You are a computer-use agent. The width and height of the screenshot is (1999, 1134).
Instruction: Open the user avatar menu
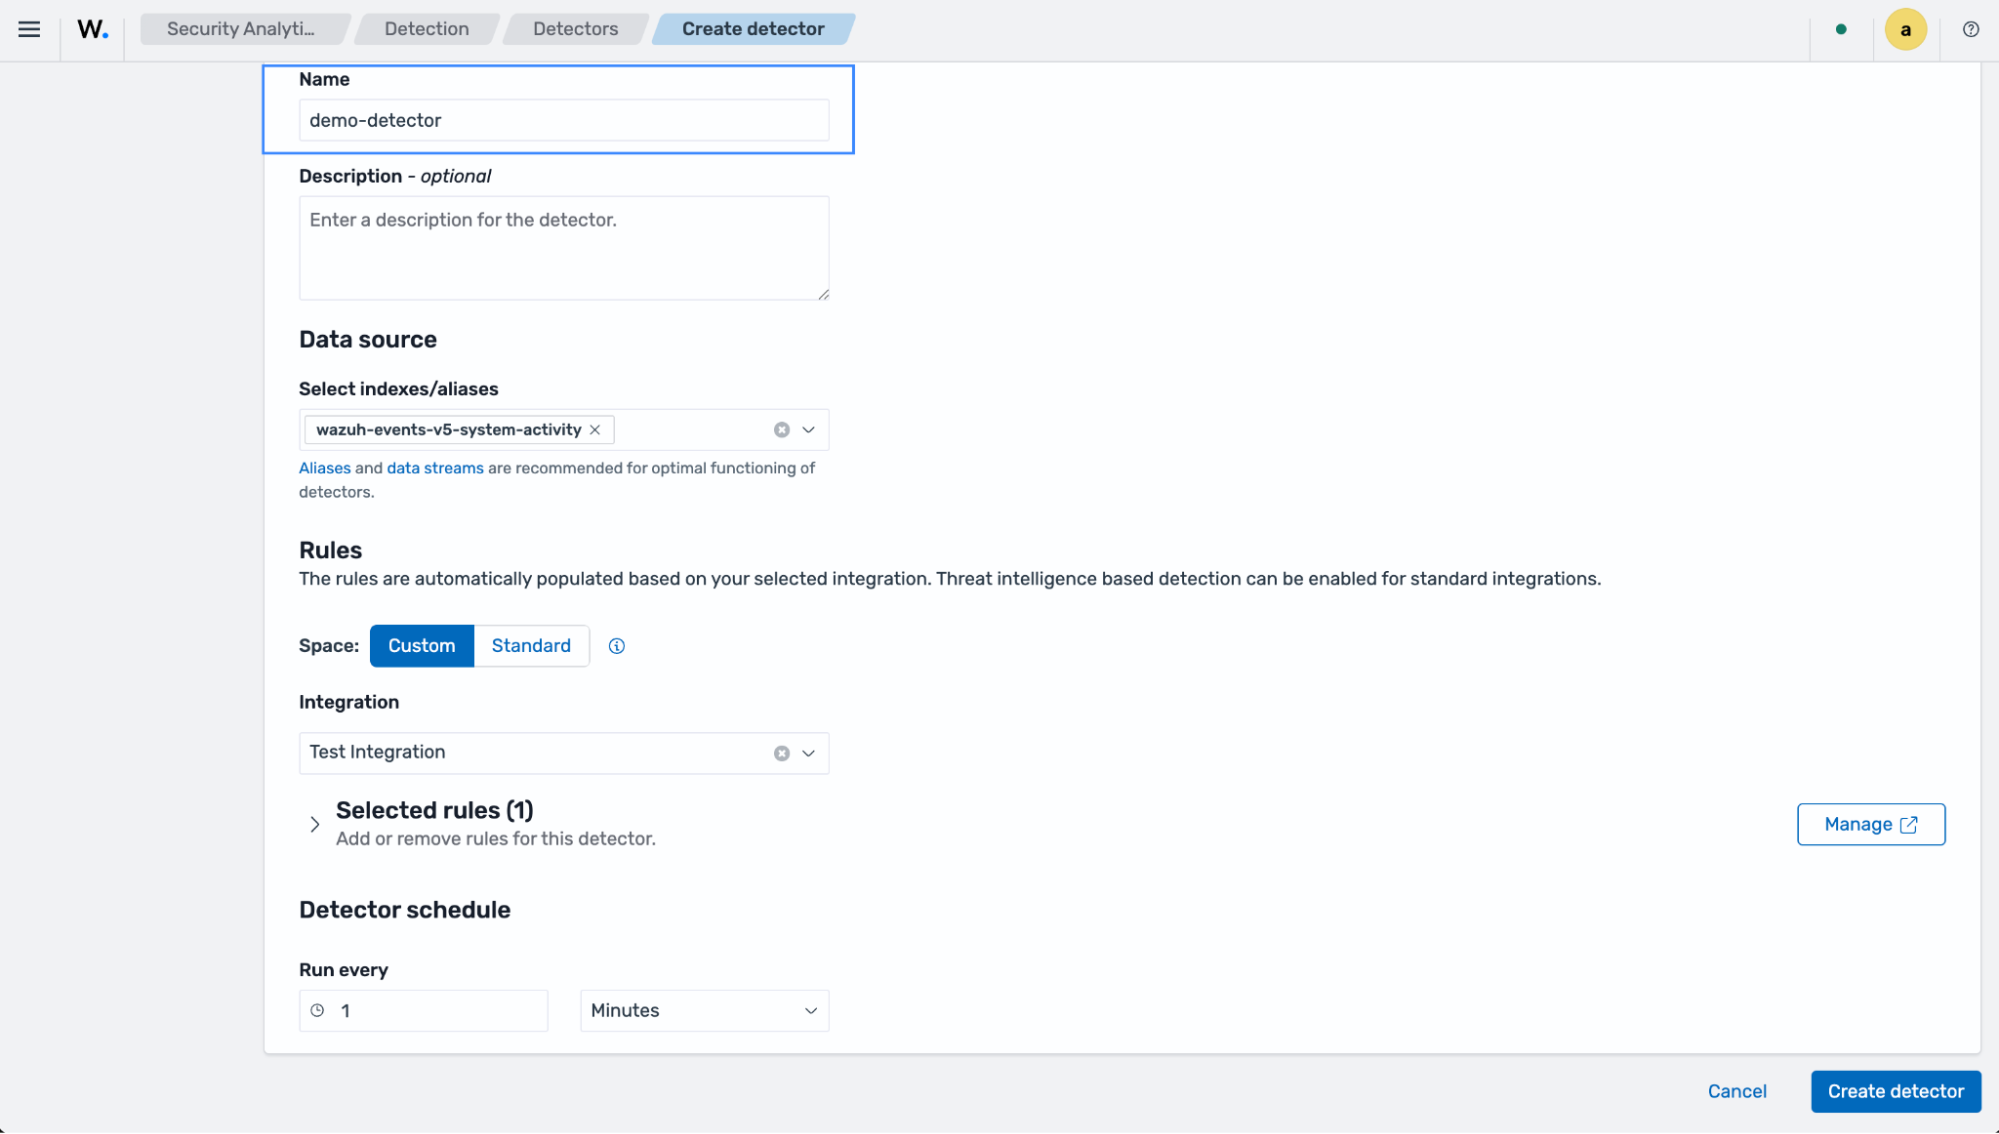click(x=1905, y=29)
